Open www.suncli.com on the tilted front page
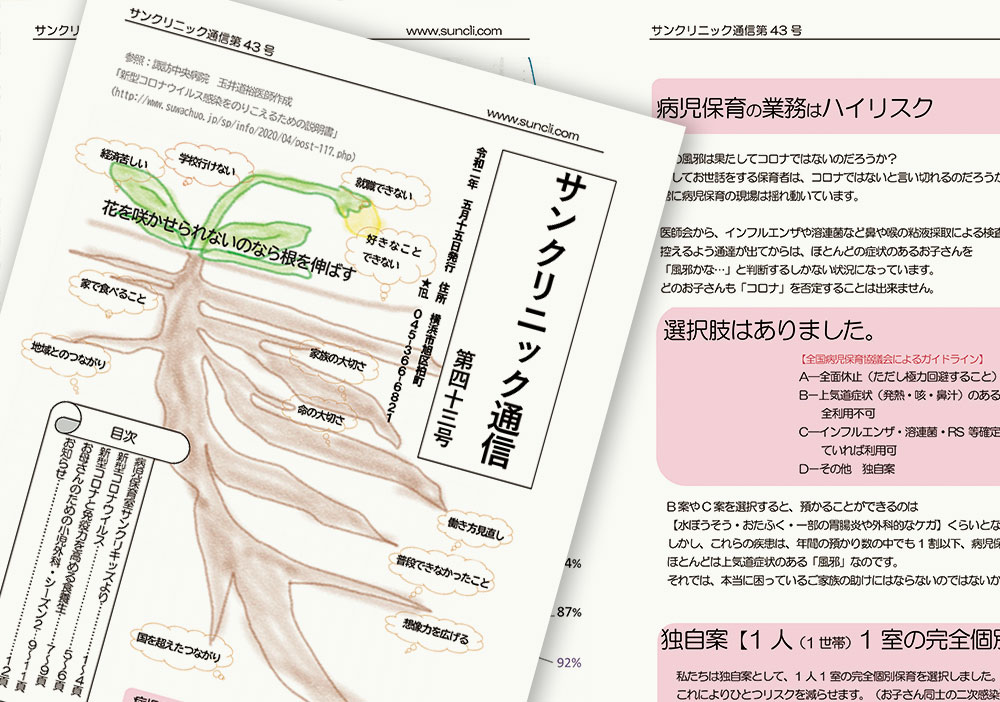Screen dimensions: 1000x702 533,124
